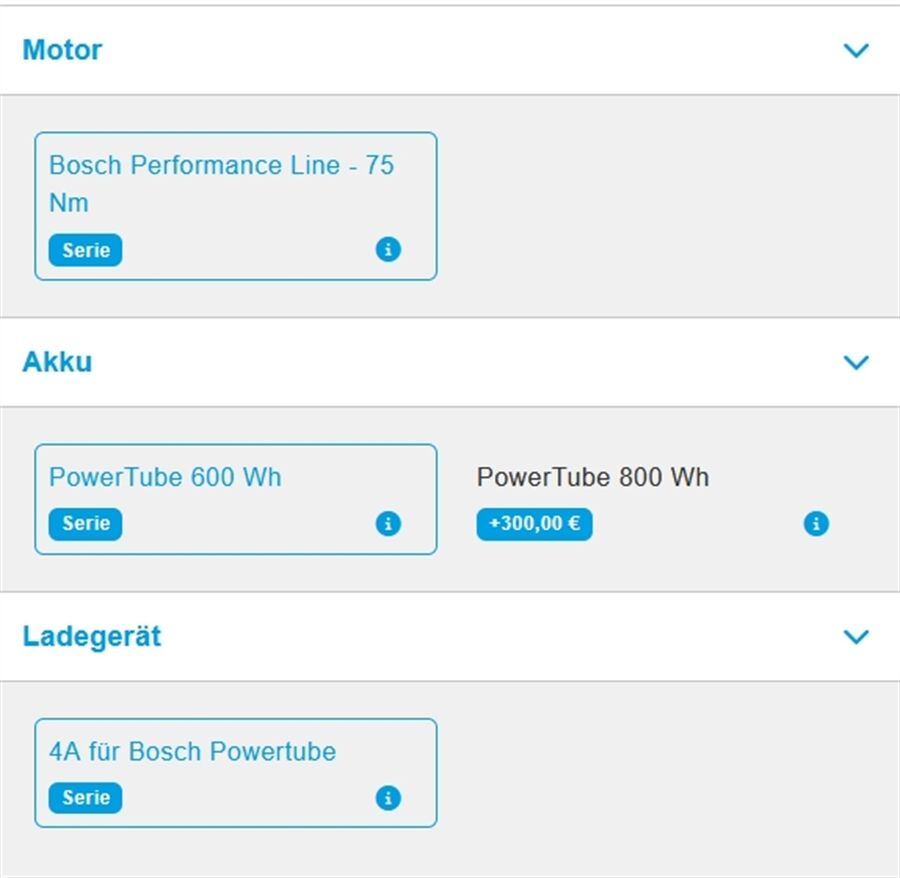
Task: Click the Serie badge under 4A charger
Action: (x=86, y=798)
